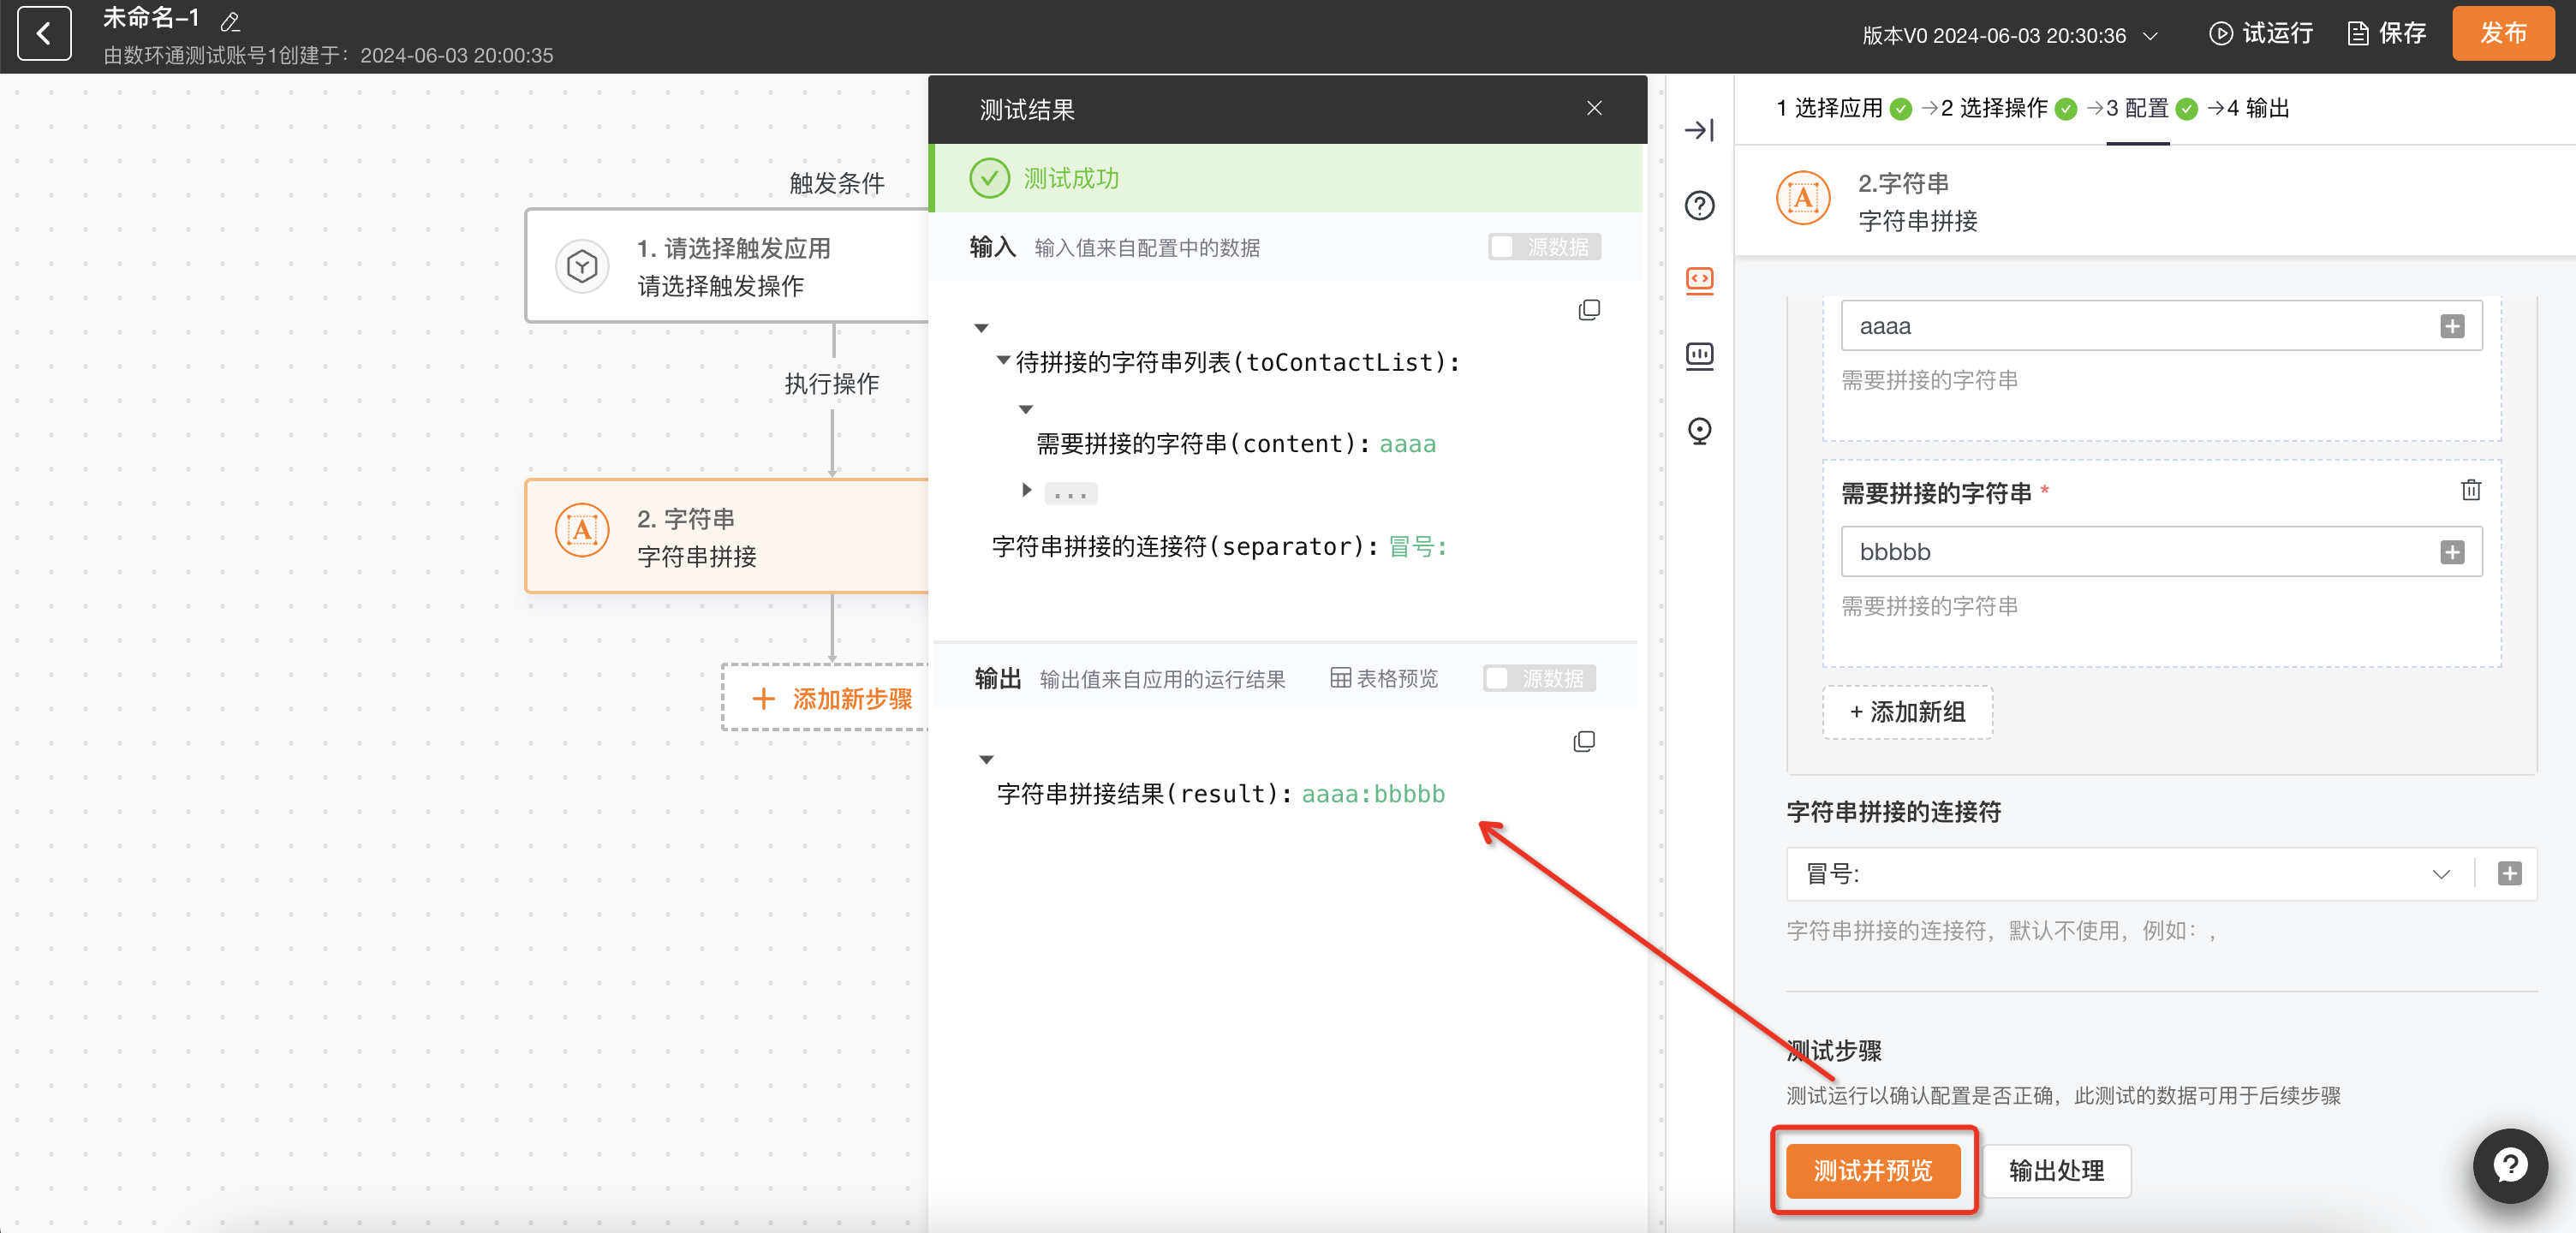
Task: Edit the workflow name pencil icon
Action: tap(230, 21)
